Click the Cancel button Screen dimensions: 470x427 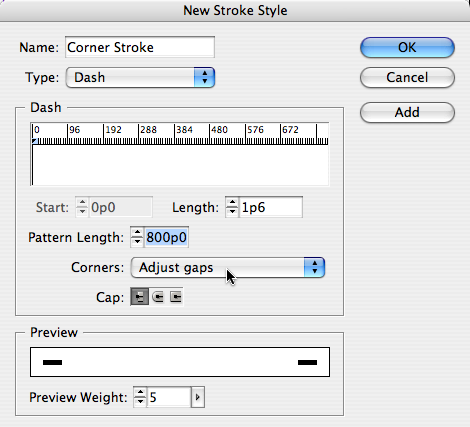coord(407,77)
